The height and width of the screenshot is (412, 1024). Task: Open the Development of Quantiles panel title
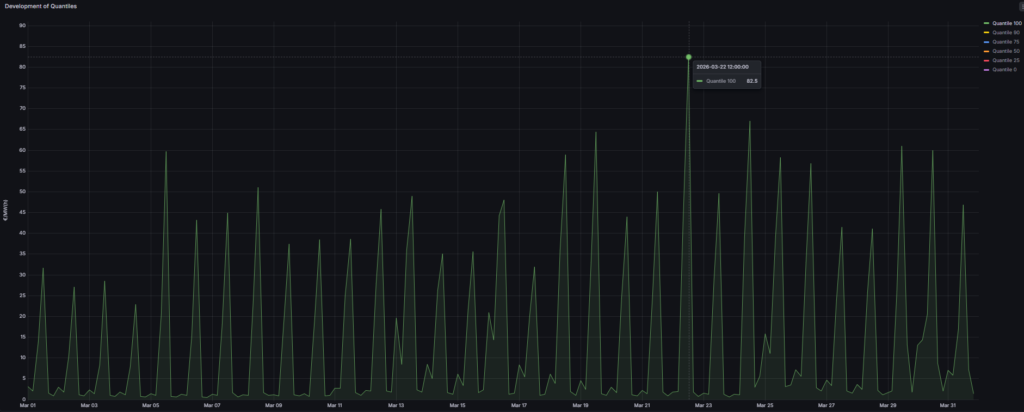tap(40, 6)
